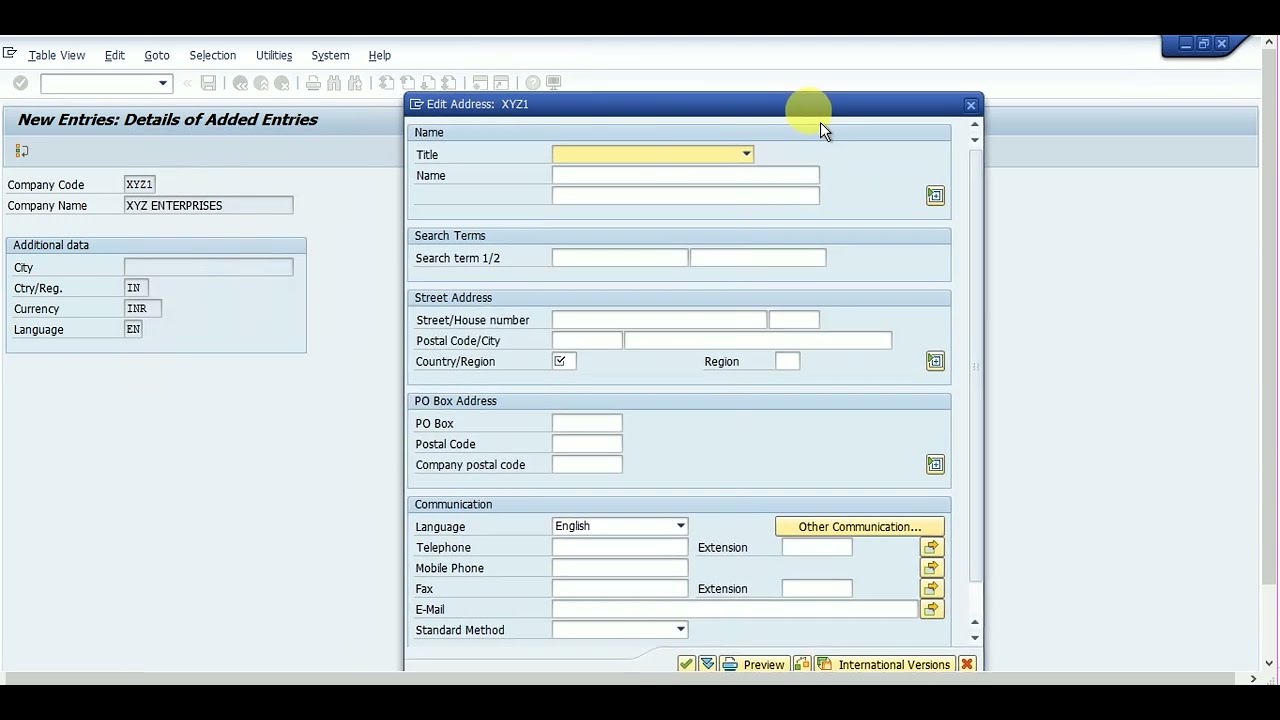
Task: Click the First Page icon in toolbar
Action: click(x=386, y=83)
